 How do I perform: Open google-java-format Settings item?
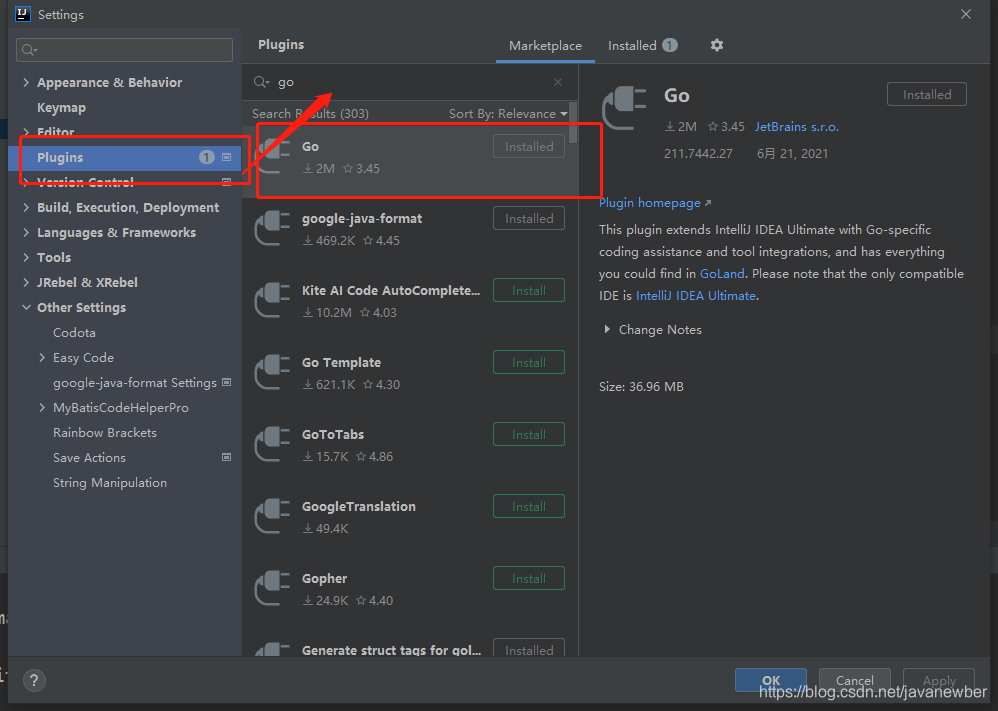135,383
